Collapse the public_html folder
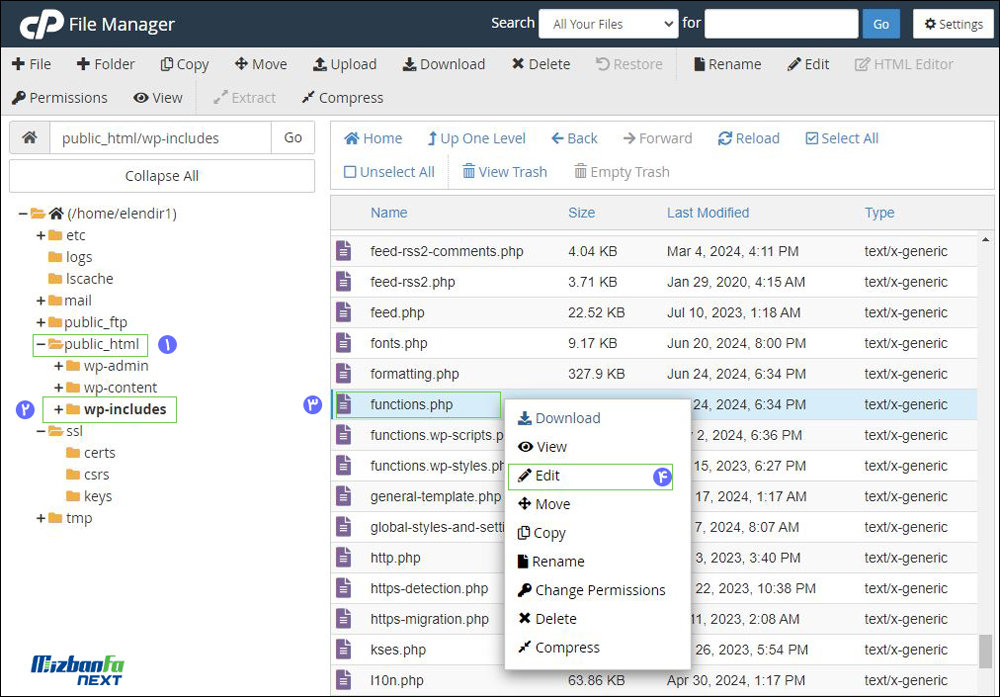 (41, 344)
